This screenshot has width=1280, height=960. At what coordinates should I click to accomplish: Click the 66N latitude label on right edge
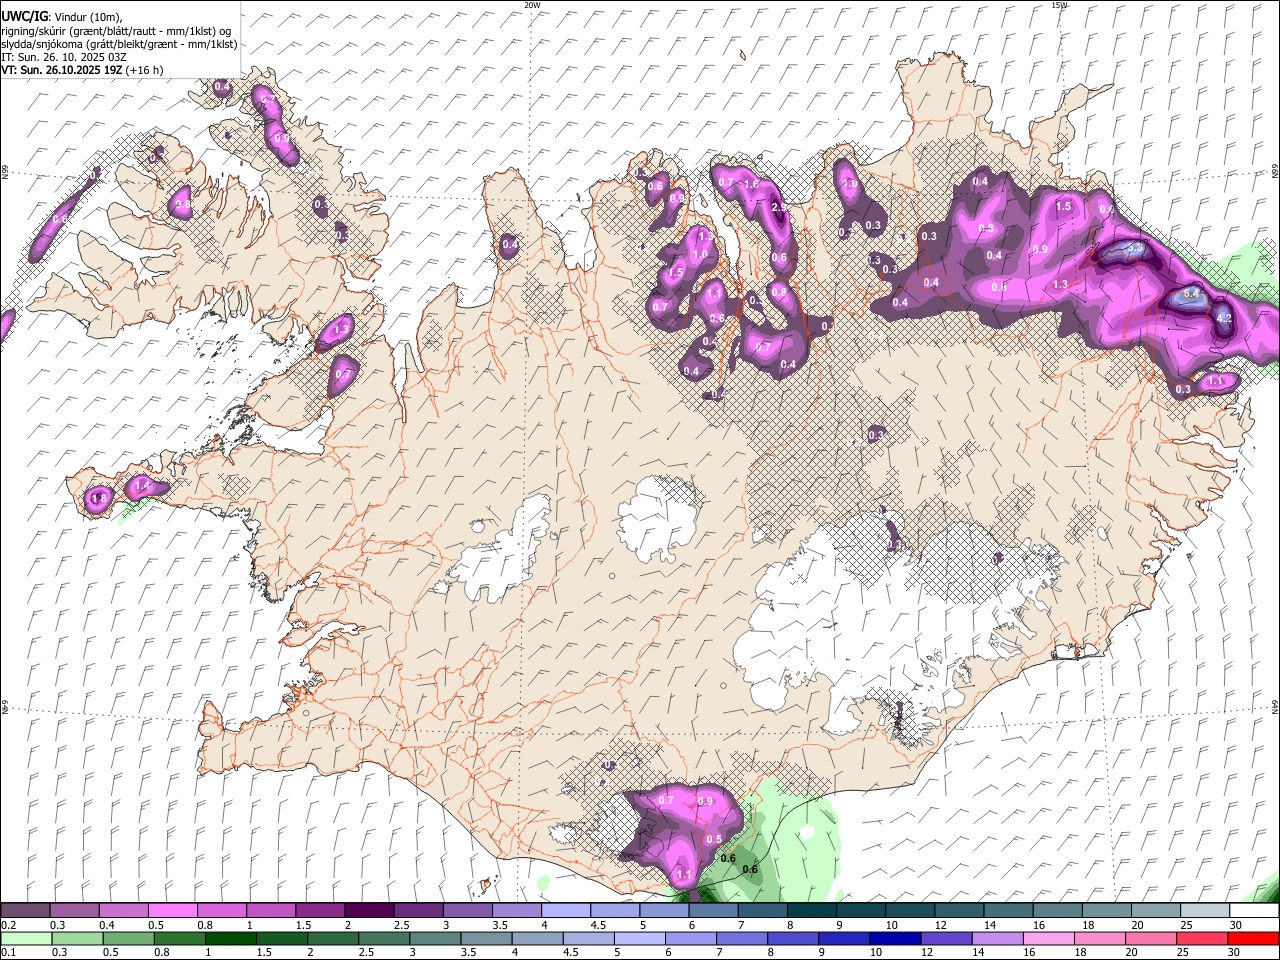pyautogui.click(x=1275, y=172)
